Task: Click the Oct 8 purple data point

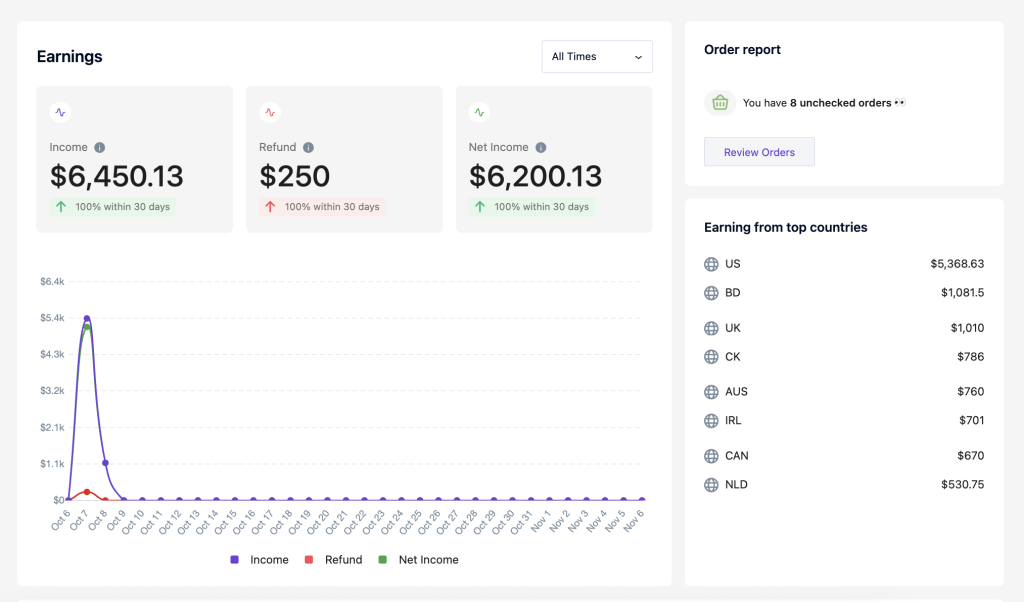Action: click(105, 463)
